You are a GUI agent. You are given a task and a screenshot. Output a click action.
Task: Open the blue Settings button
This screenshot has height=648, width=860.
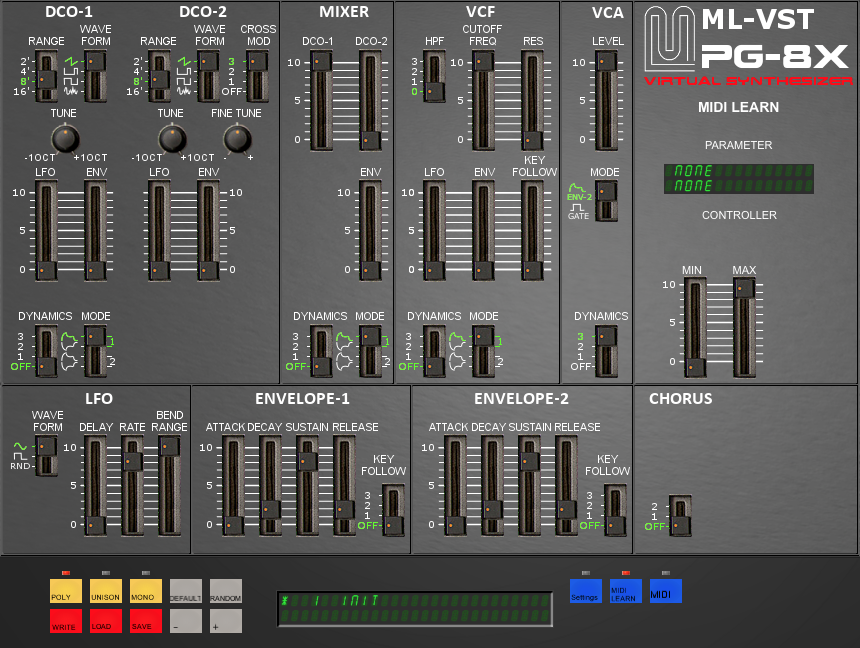(585, 590)
